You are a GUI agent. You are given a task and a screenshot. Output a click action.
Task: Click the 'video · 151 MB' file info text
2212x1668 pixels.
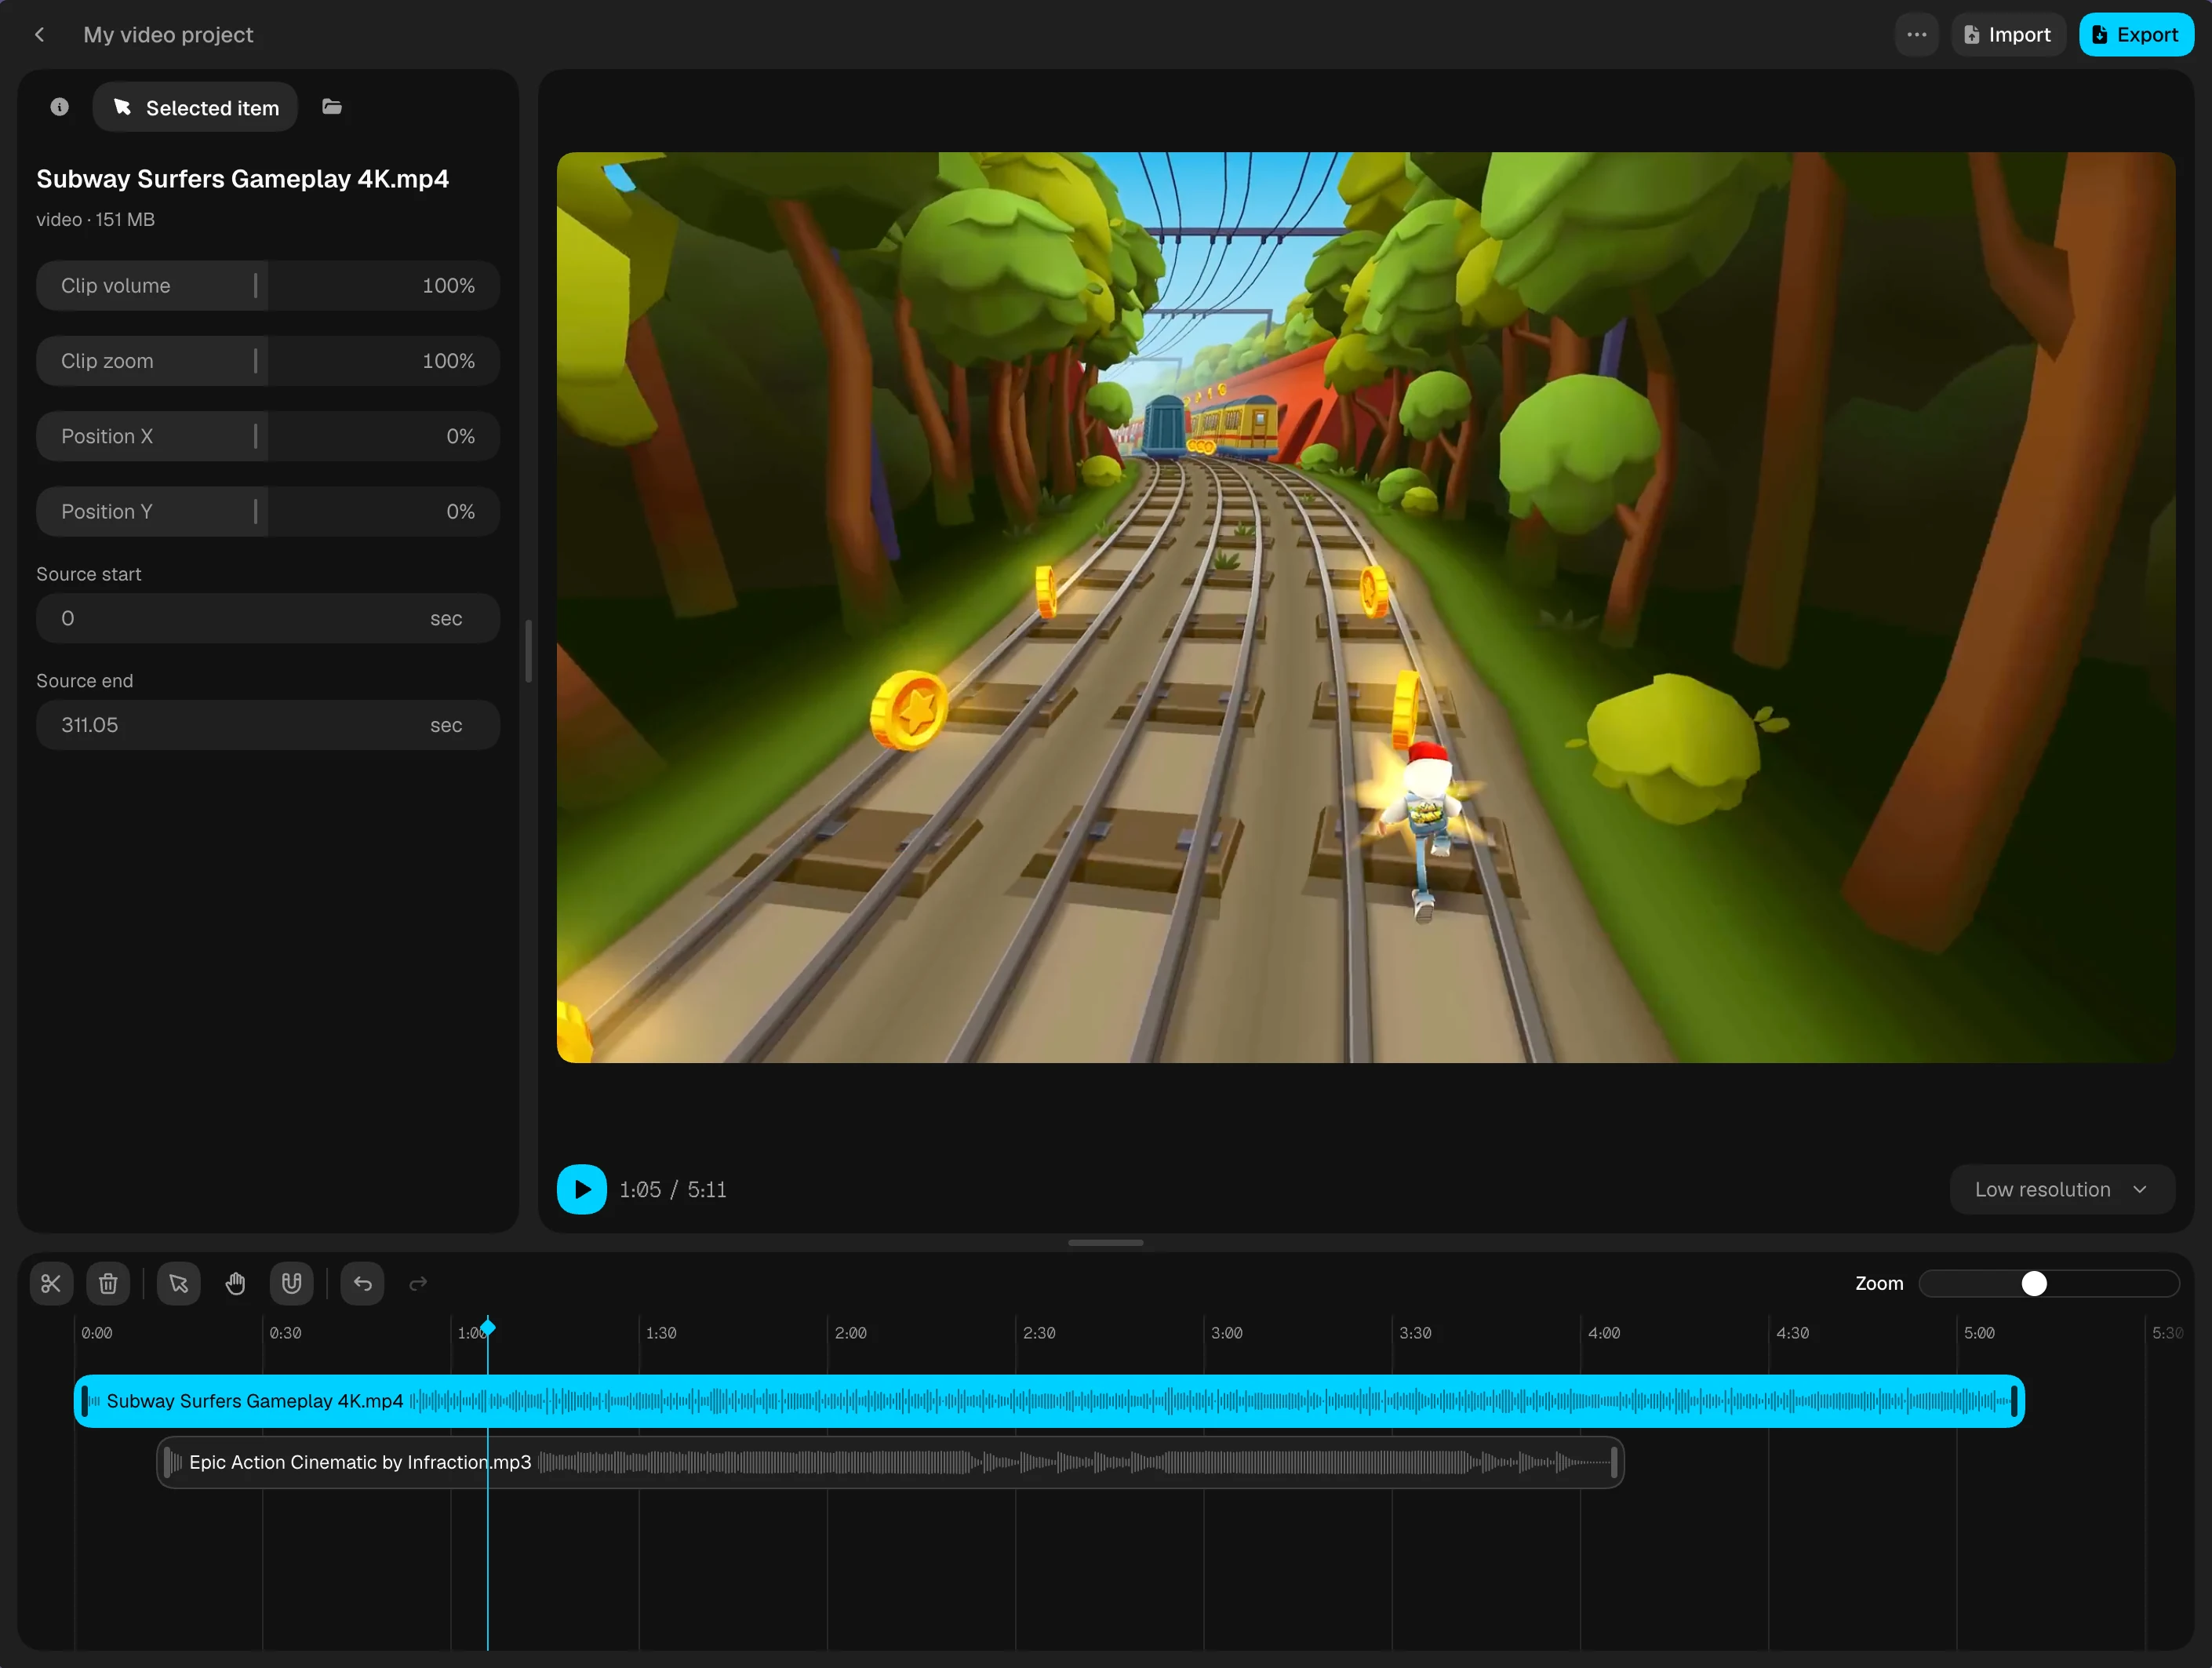(96, 219)
